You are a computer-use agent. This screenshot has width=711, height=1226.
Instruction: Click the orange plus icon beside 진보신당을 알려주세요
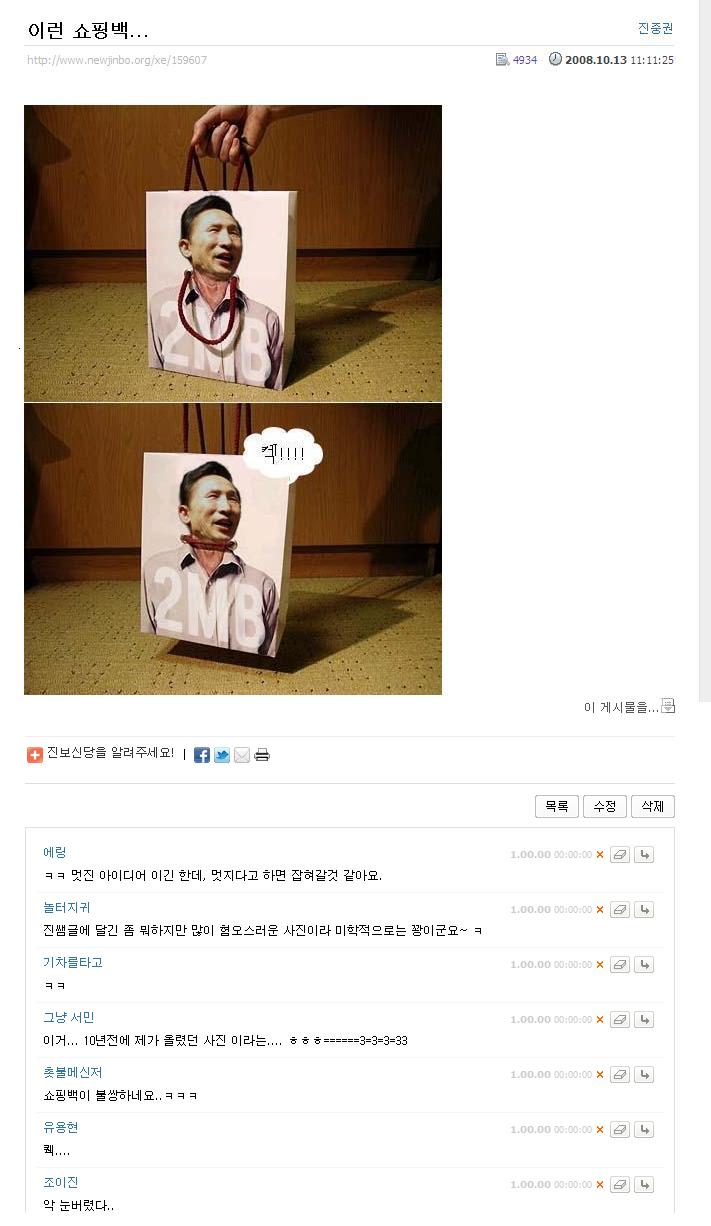coord(35,755)
